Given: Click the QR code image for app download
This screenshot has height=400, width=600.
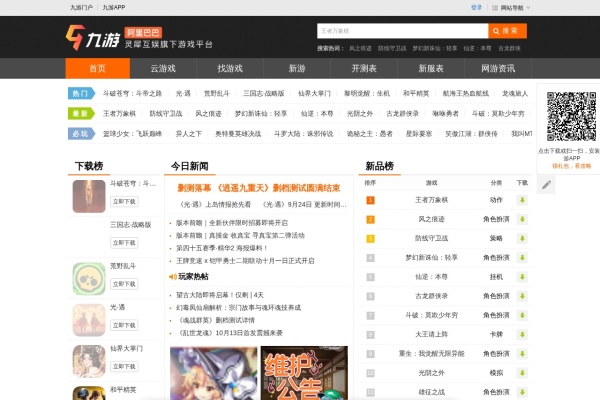Looking at the screenshot, I should pos(571,116).
